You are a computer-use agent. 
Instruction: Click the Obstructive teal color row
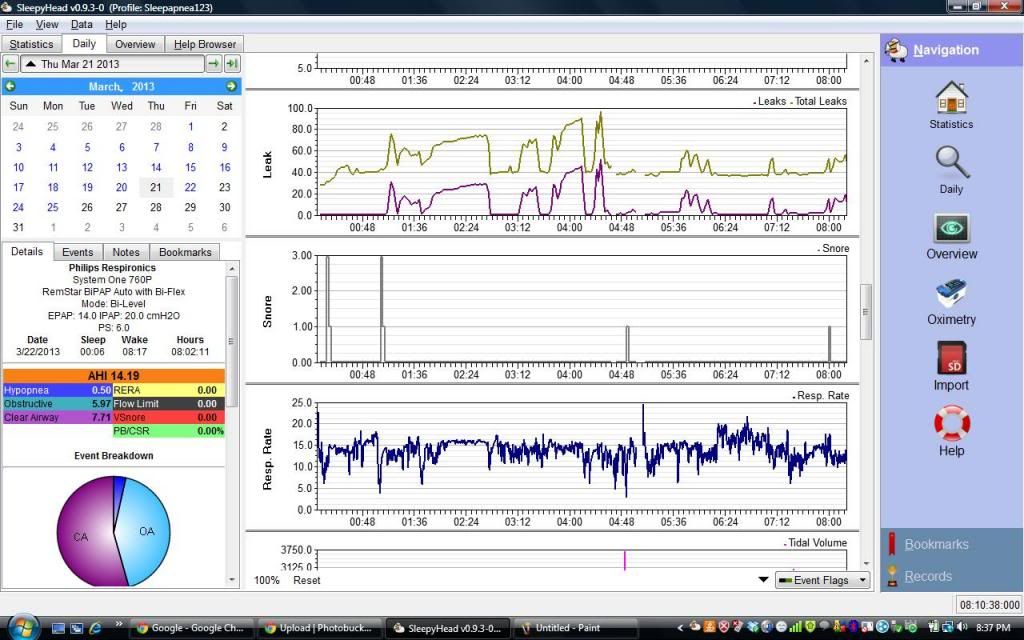57,404
